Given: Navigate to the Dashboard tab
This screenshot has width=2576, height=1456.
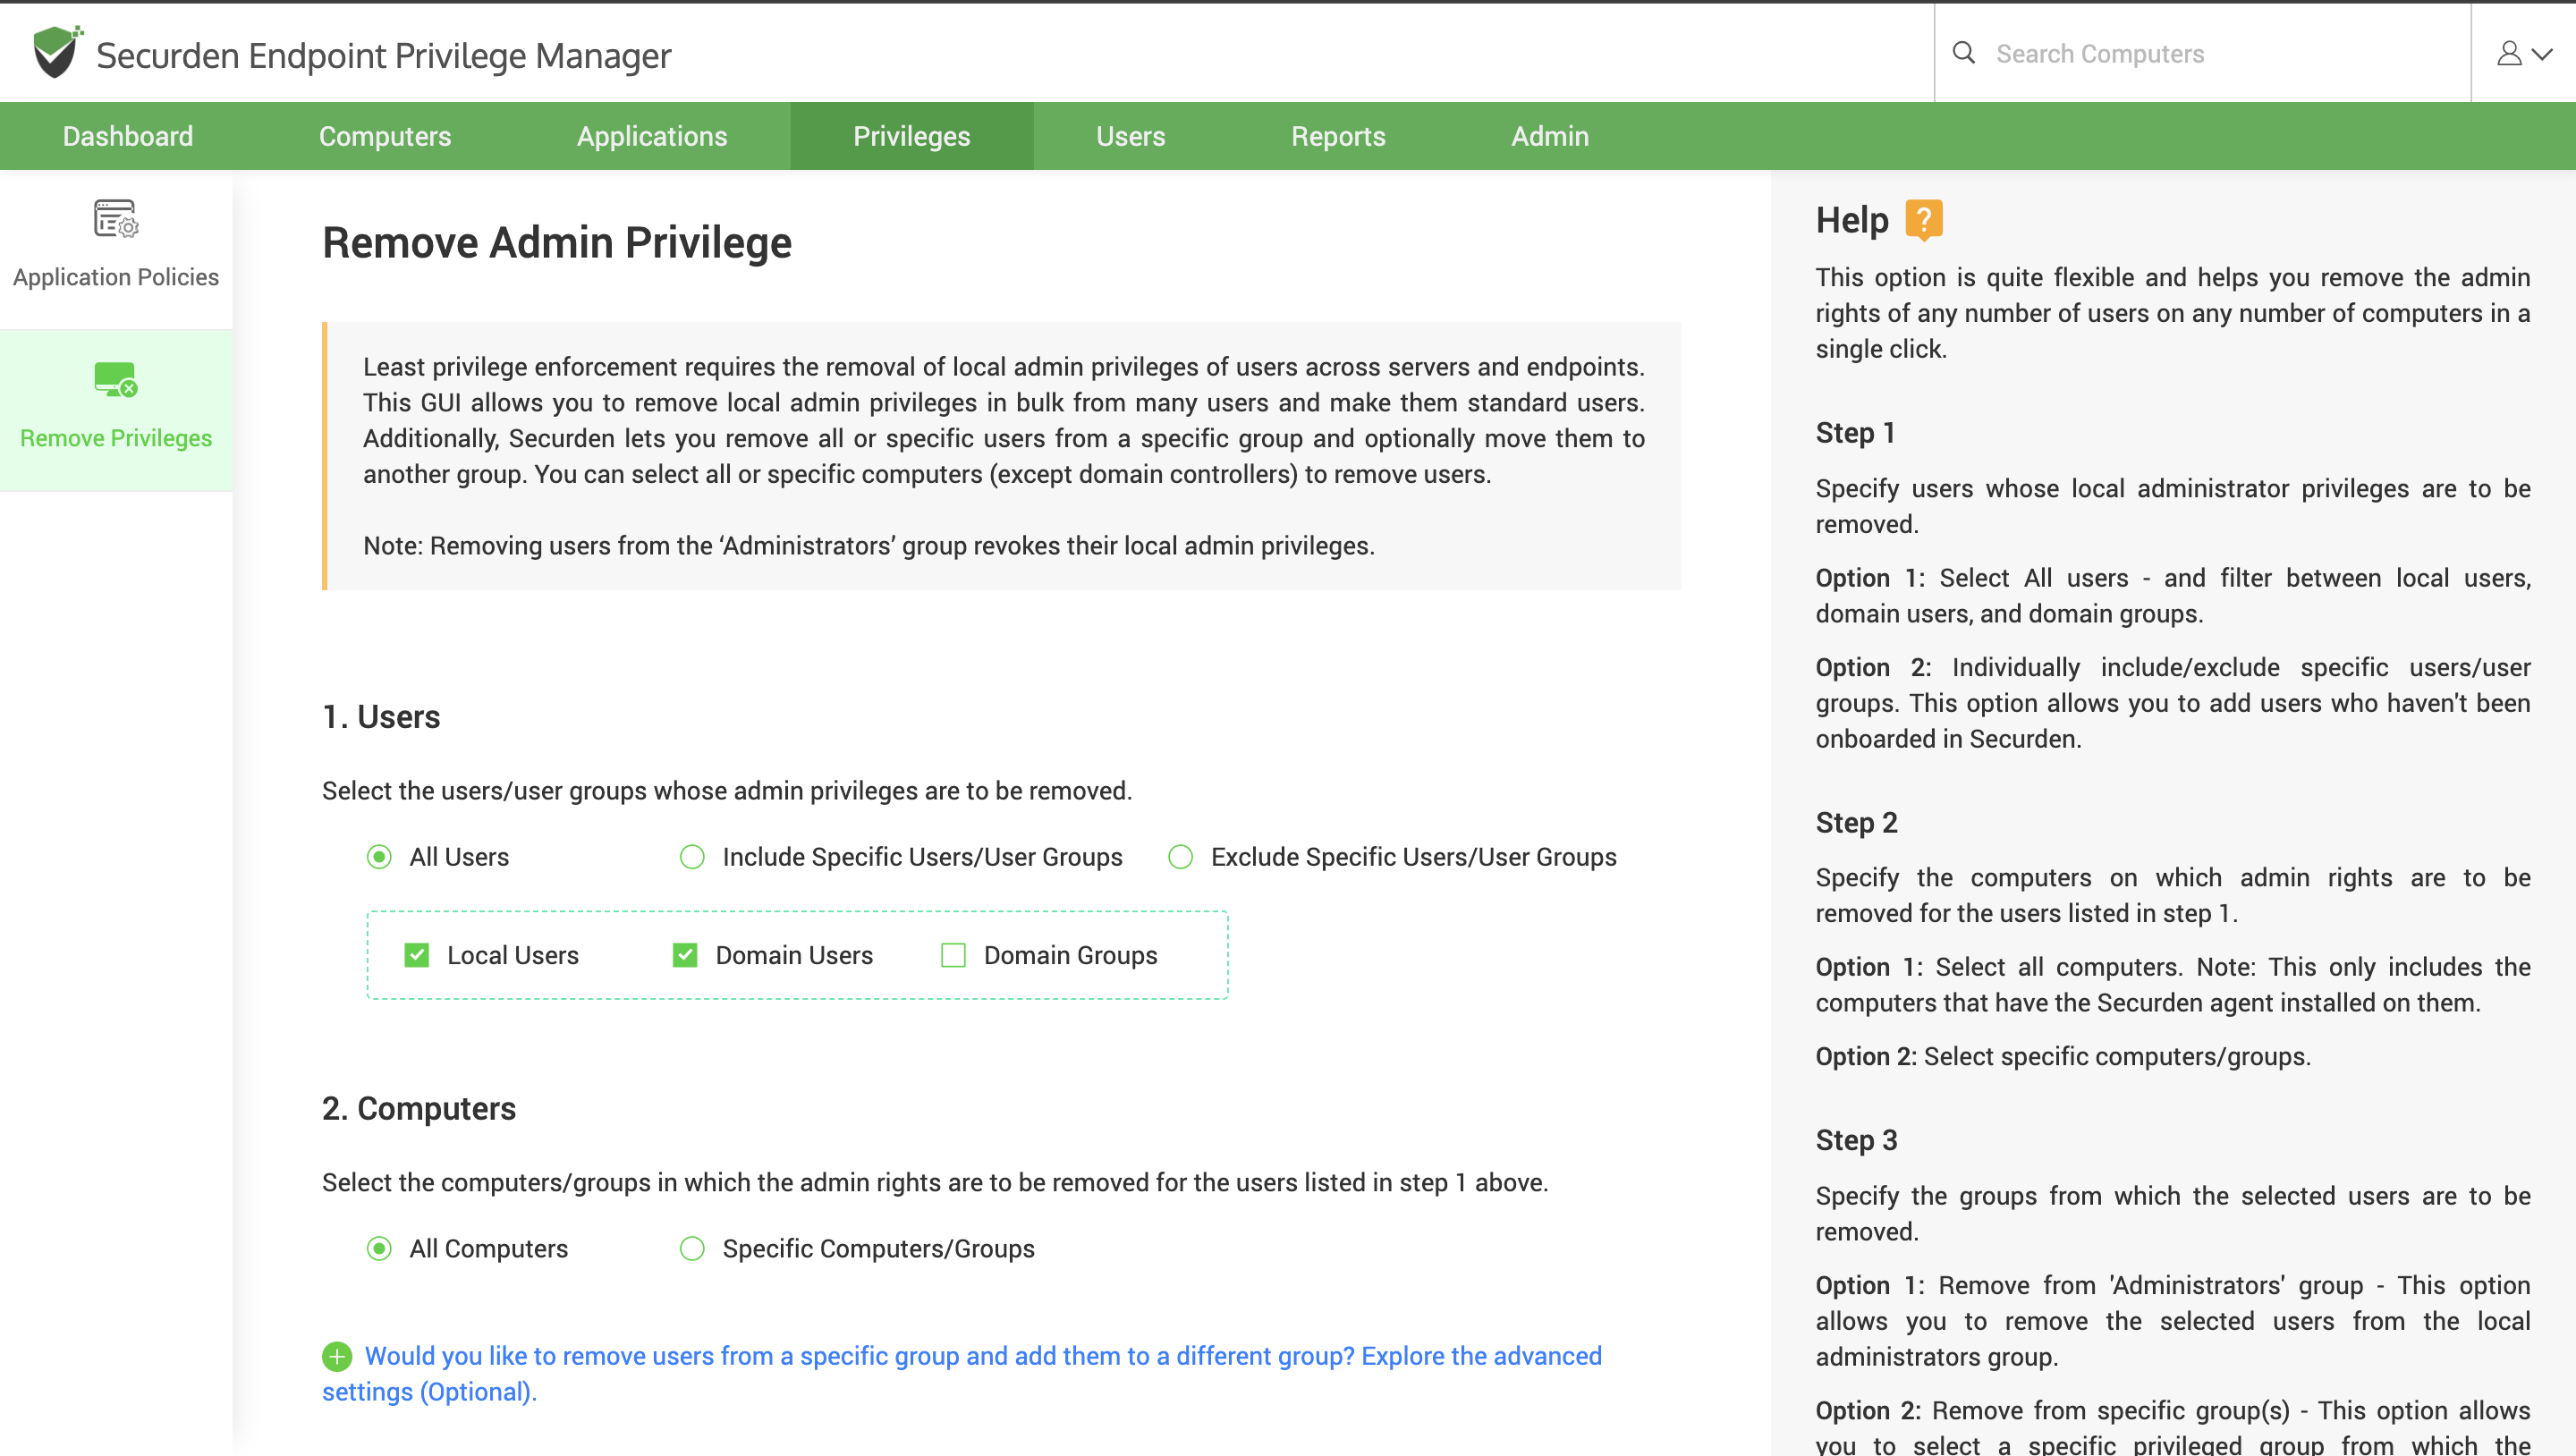Looking at the screenshot, I should (x=127, y=135).
